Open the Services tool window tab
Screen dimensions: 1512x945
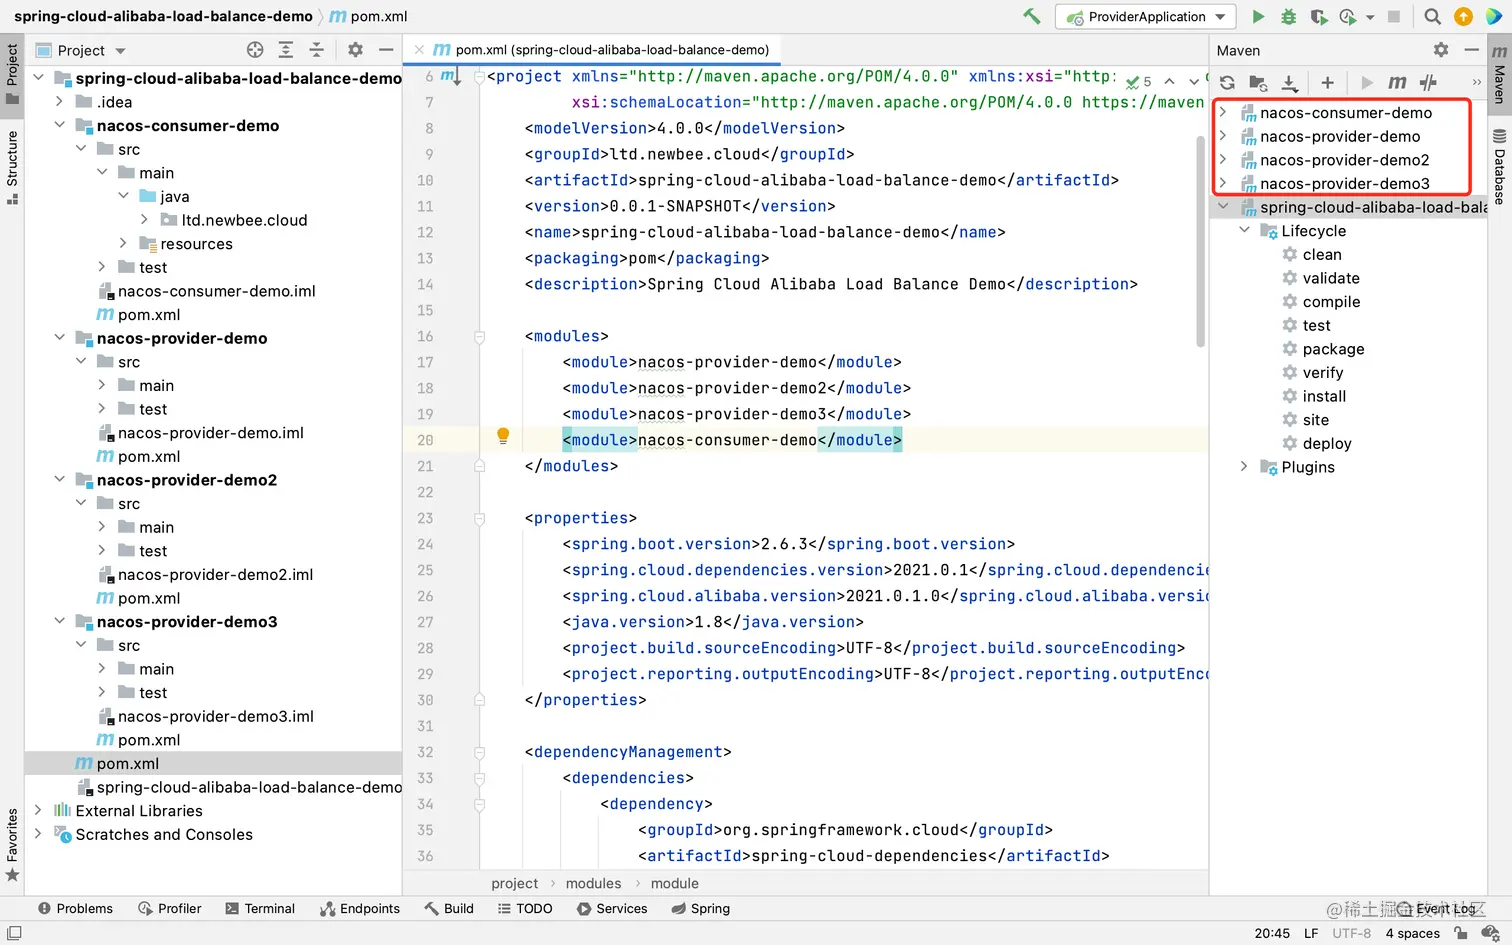click(612, 908)
